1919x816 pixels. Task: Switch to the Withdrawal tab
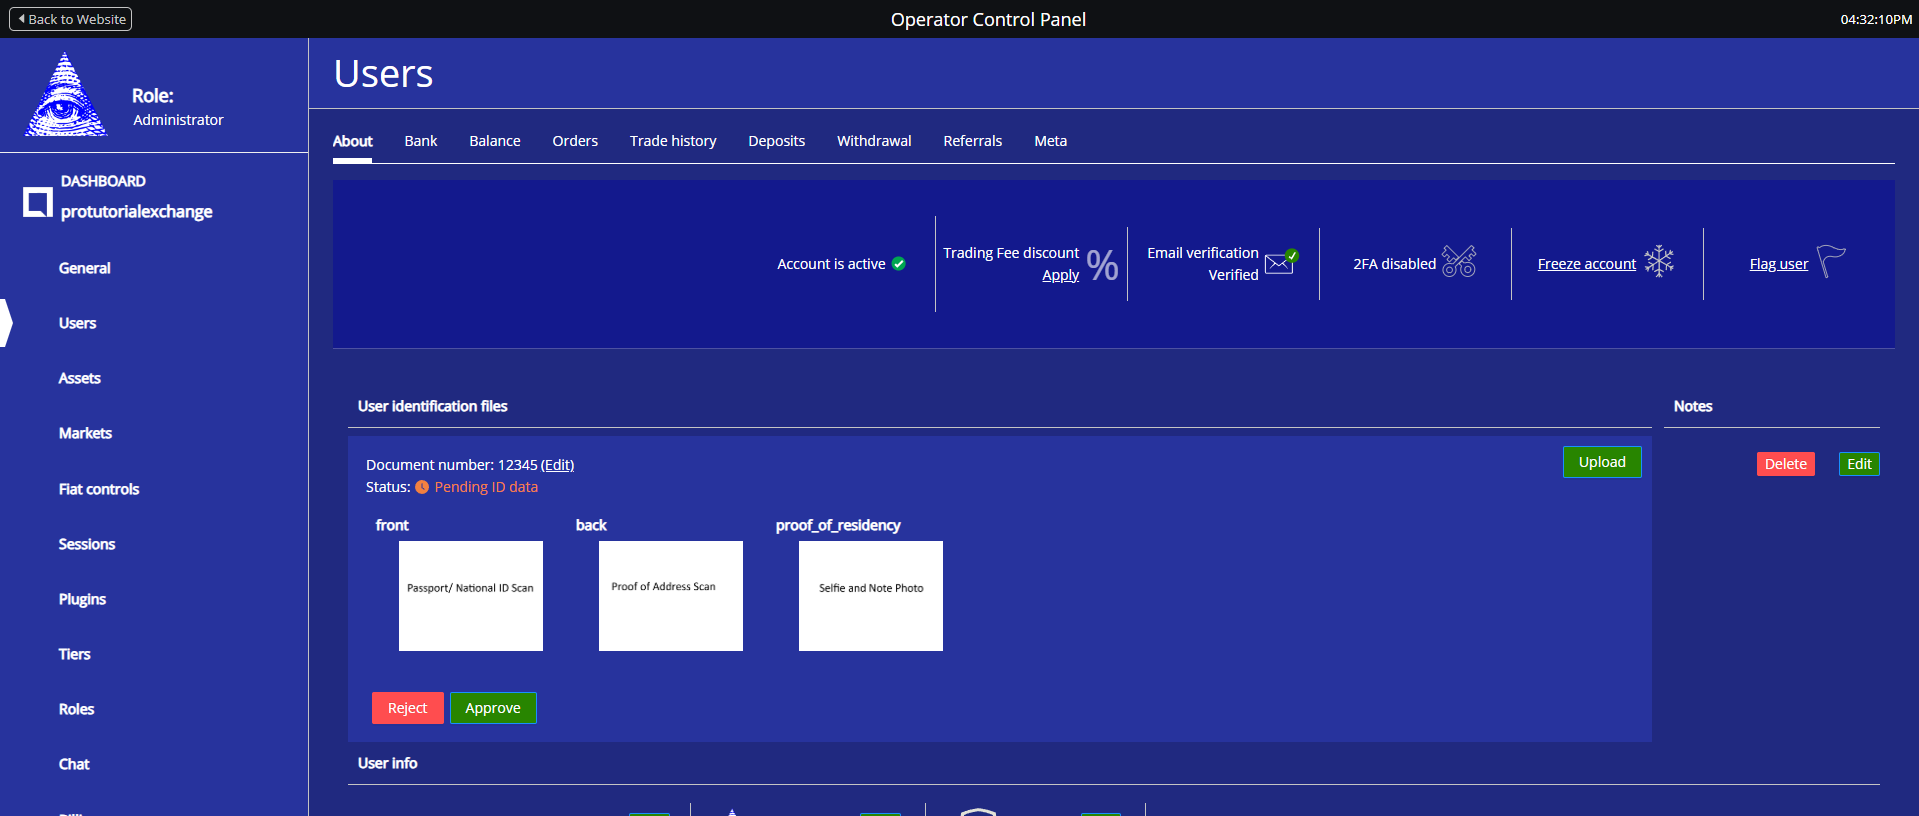(874, 141)
